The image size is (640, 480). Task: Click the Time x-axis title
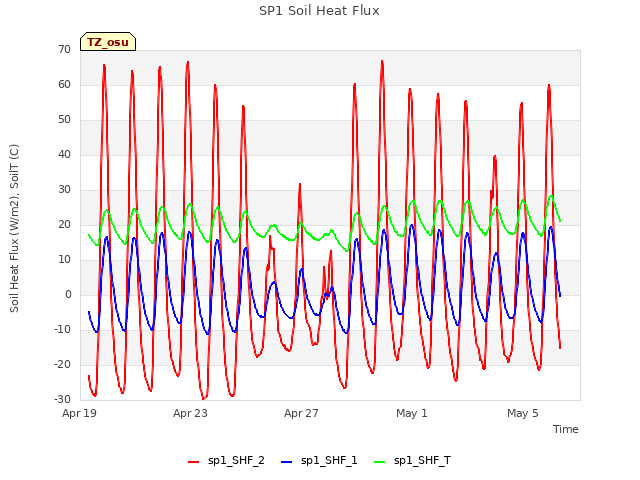[x=566, y=429]
